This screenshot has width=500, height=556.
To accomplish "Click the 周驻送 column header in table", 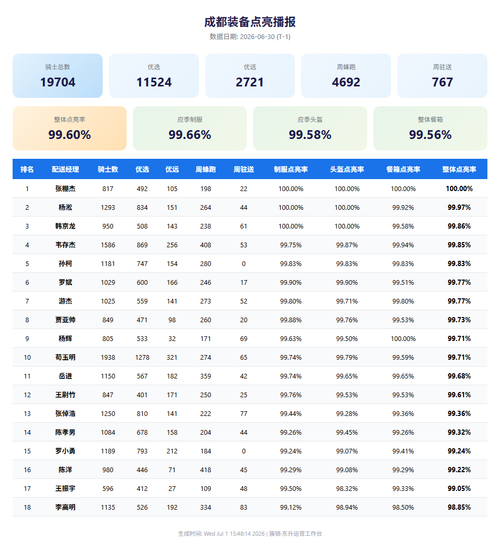I will click(x=244, y=169).
